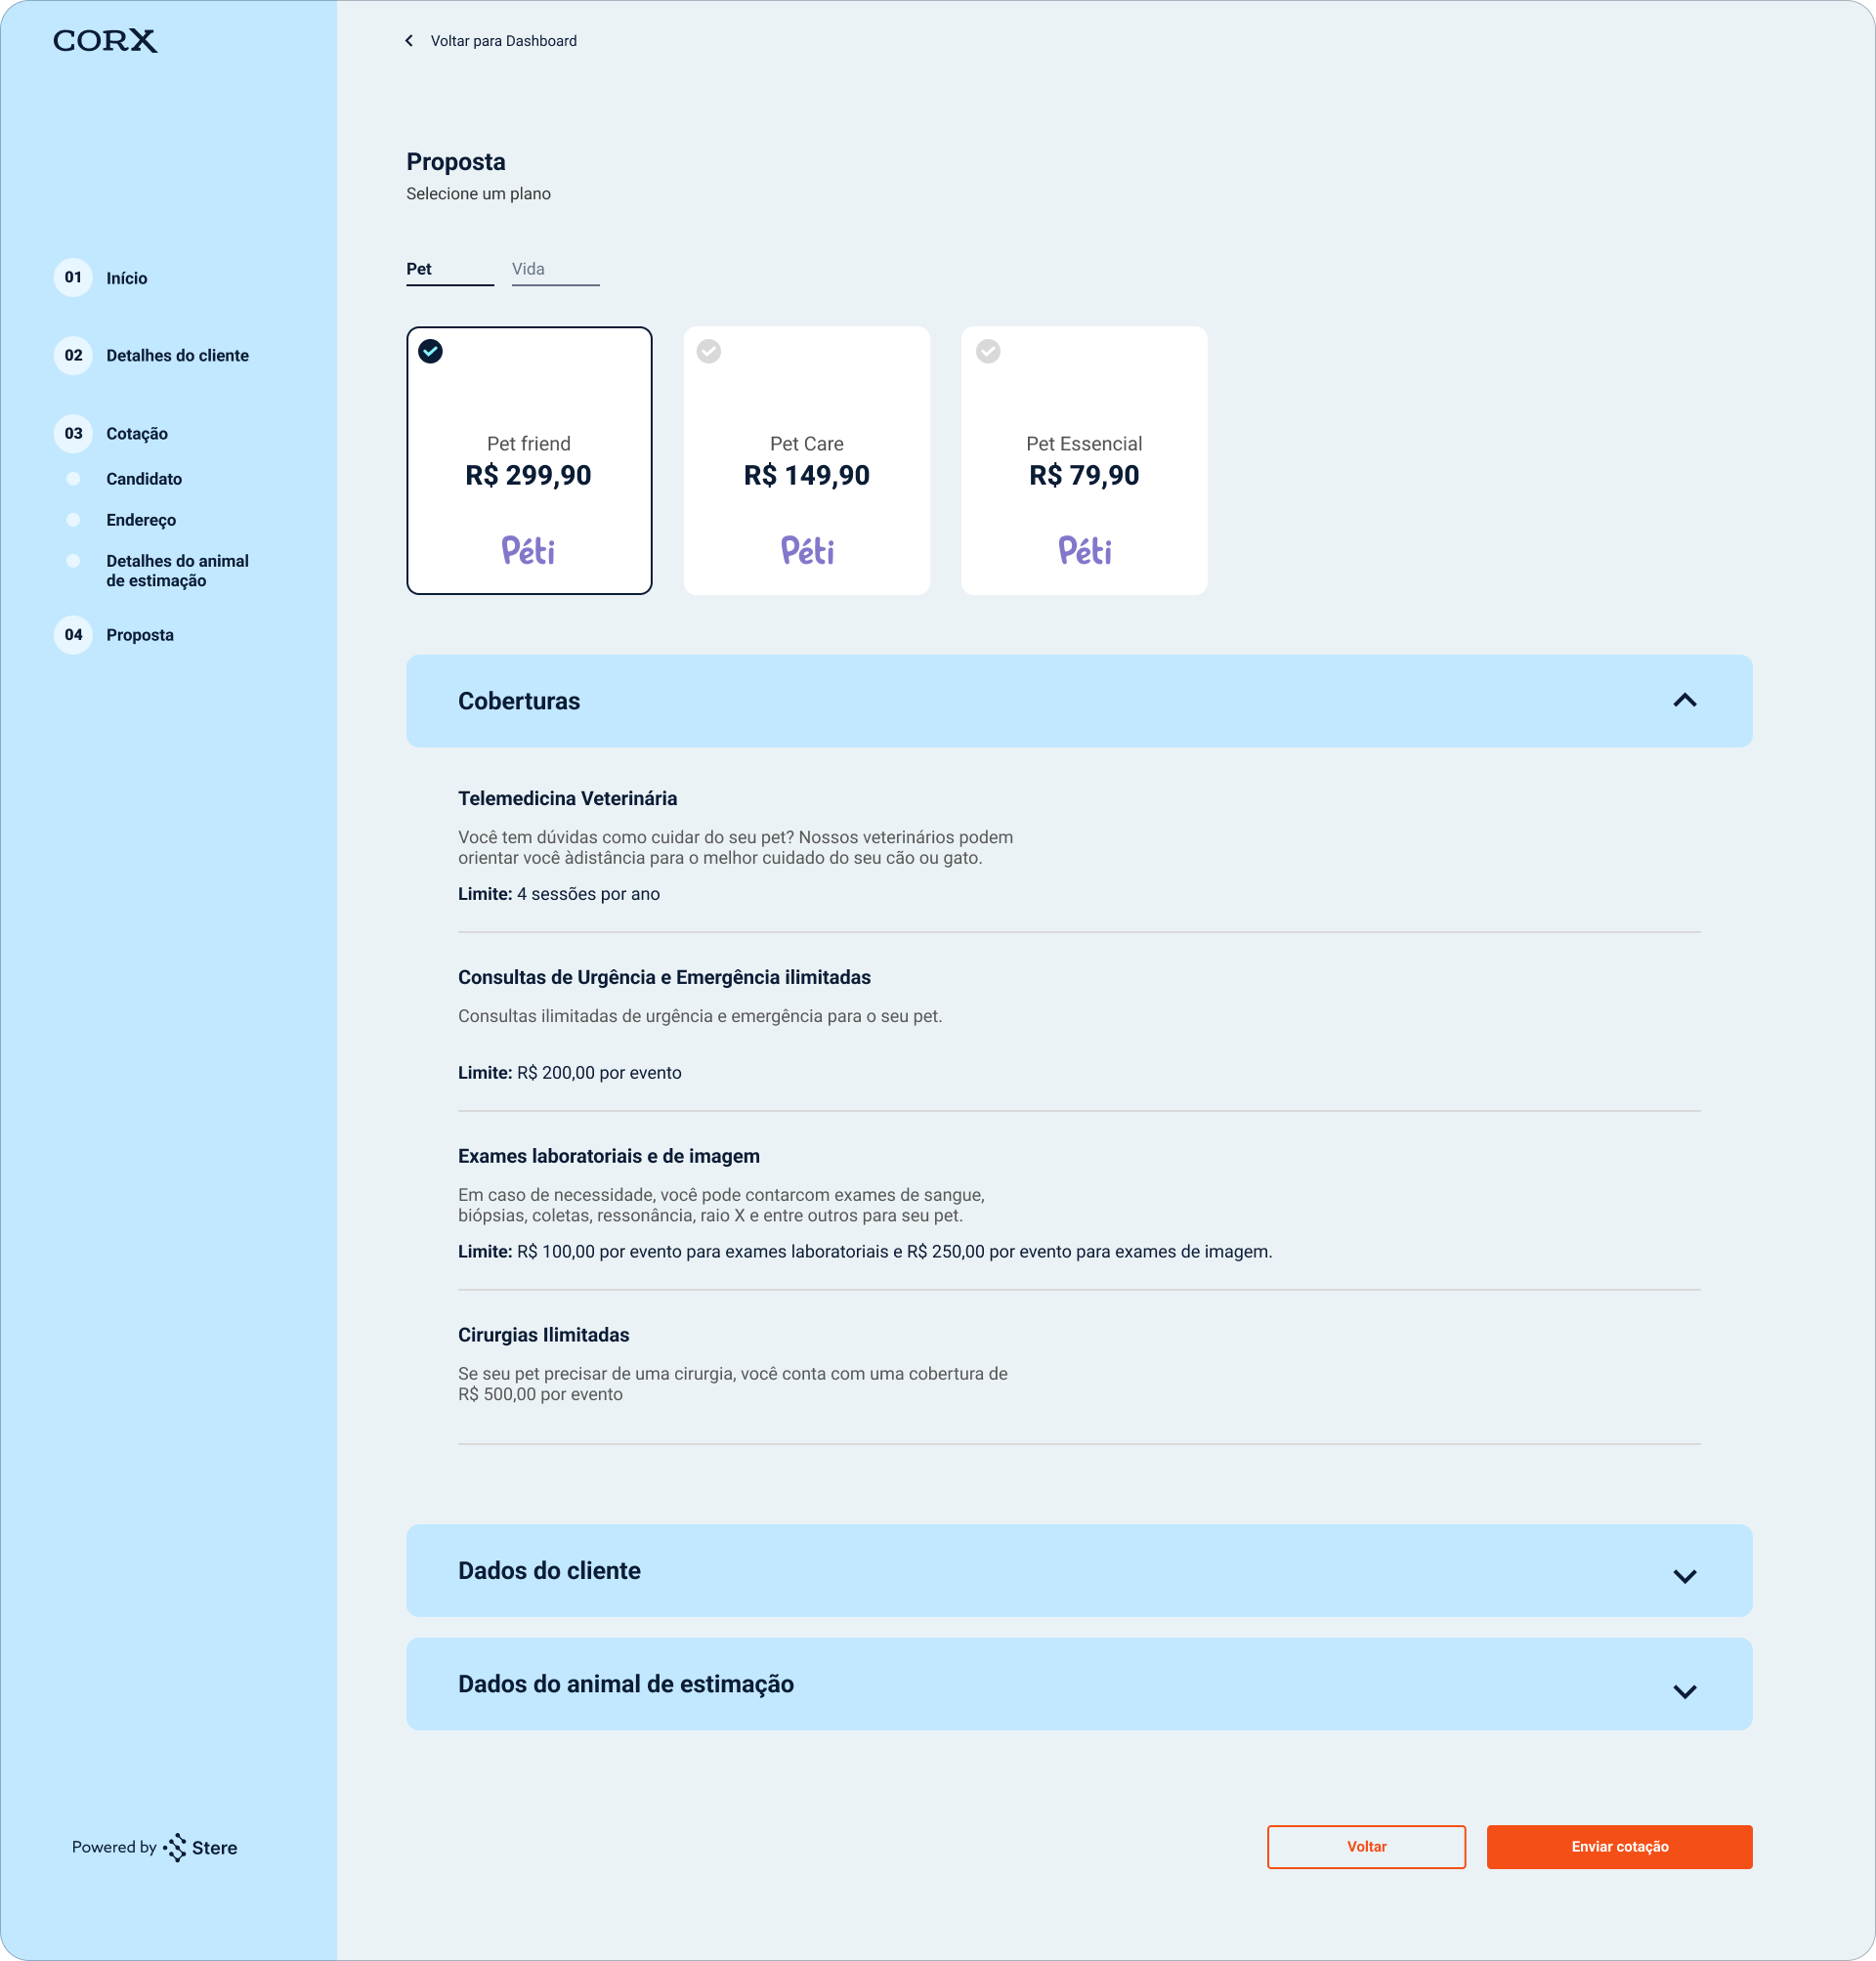Click the back arrow beside Voltar para Dashboard
Viewport: 1876px width, 1961px height.
(x=409, y=41)
